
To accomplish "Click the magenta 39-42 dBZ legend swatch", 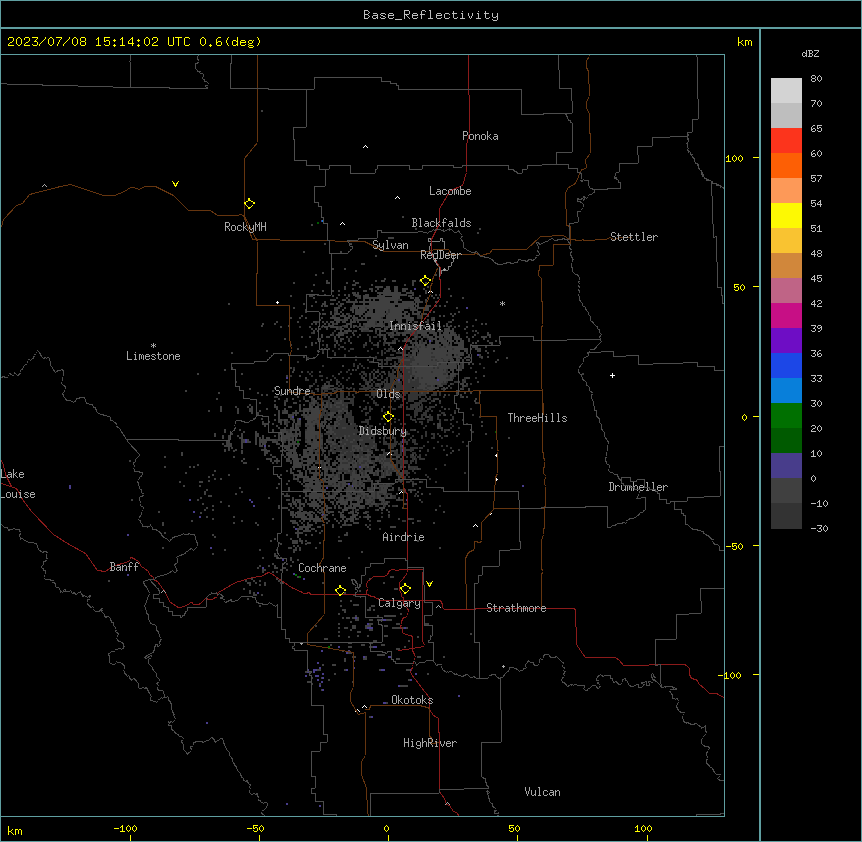I will coord(786,316).
